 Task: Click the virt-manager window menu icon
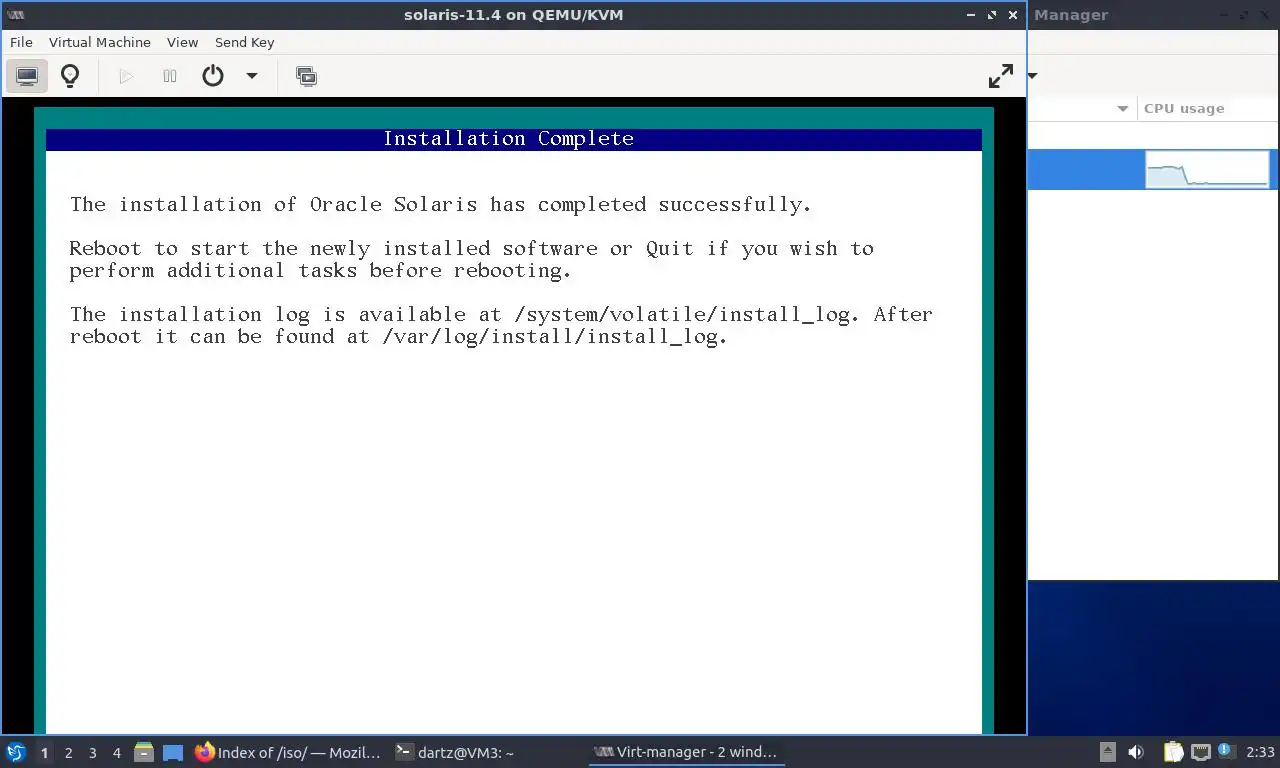(x=15, y=15)
